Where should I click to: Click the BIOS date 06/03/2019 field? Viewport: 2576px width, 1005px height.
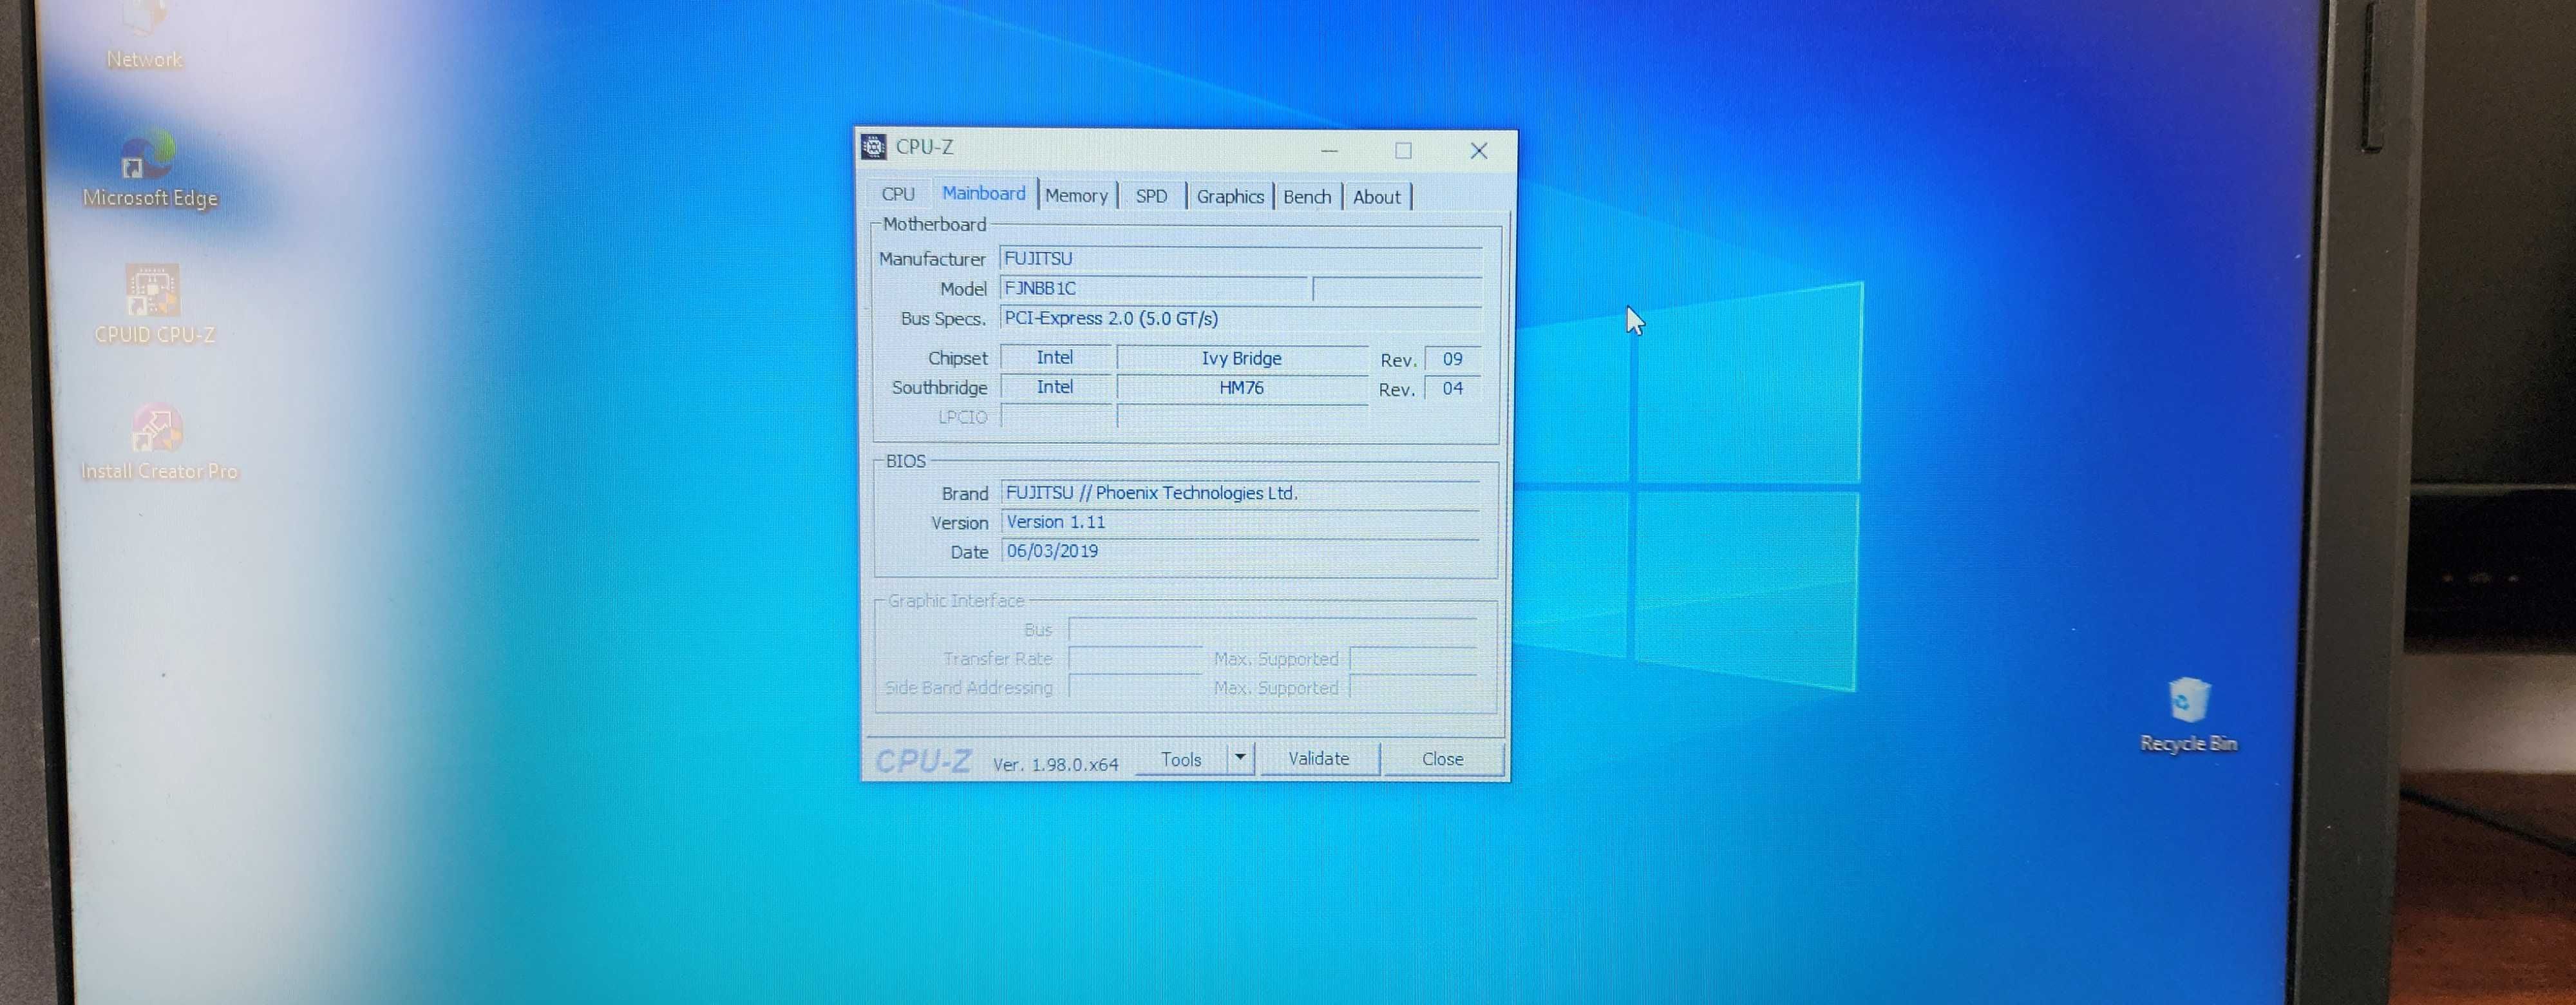pos(1240,551)
